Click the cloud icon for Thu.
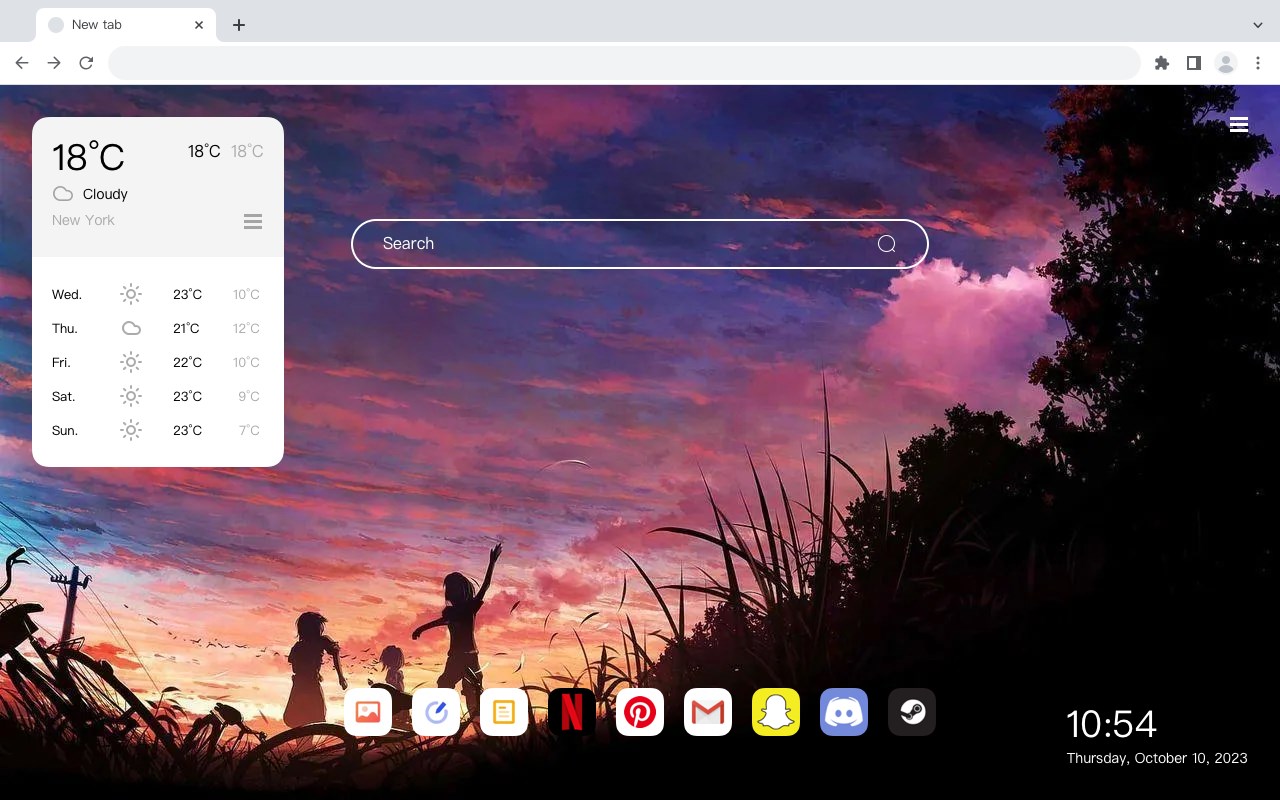Image resolution: width=1280 pixels, height=800 pixels. tap(131, 328)
